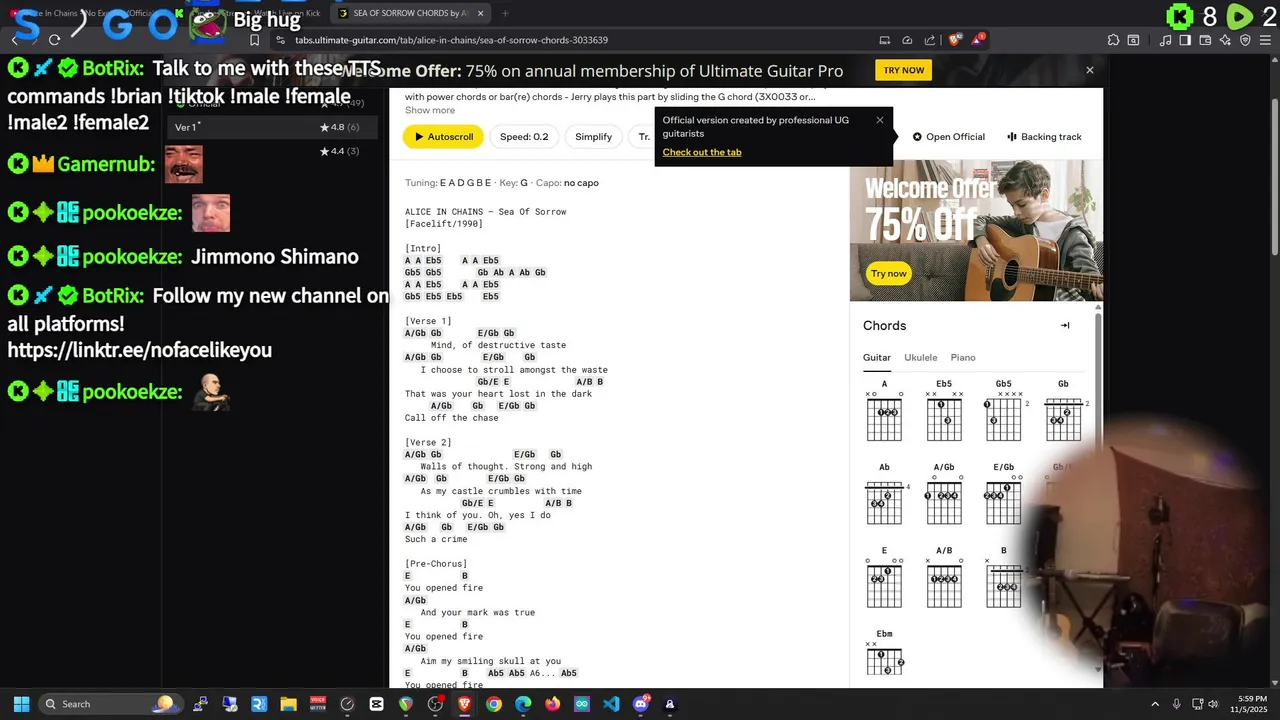Open Discord from the taskbar

641,704
